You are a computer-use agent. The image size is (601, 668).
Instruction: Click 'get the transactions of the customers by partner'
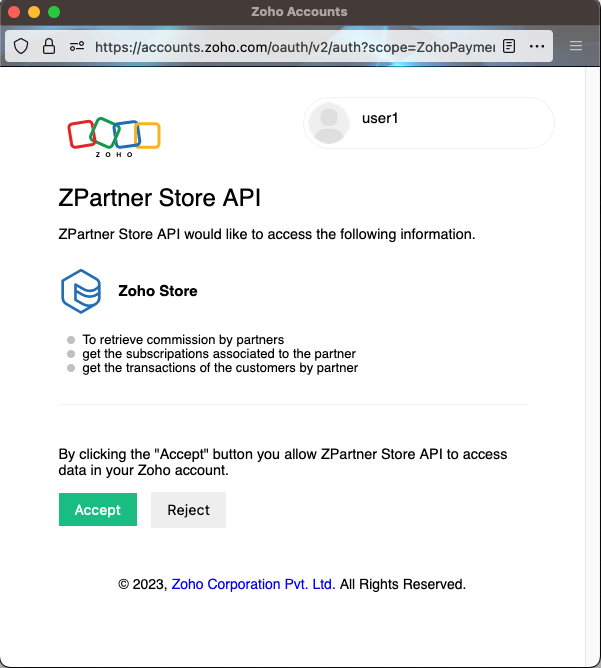click(x=220, y=368)
